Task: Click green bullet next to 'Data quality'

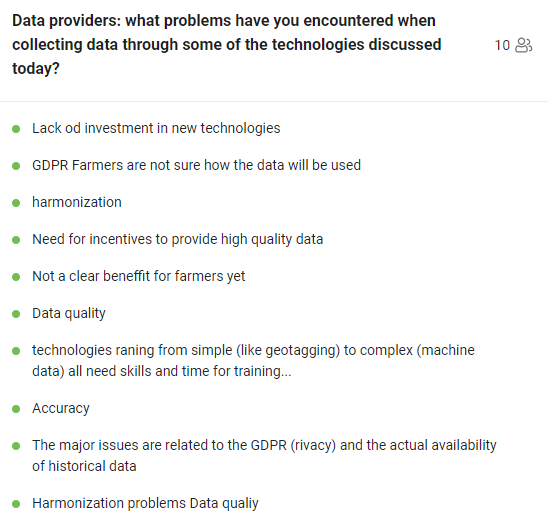Action: pos(16,314)
